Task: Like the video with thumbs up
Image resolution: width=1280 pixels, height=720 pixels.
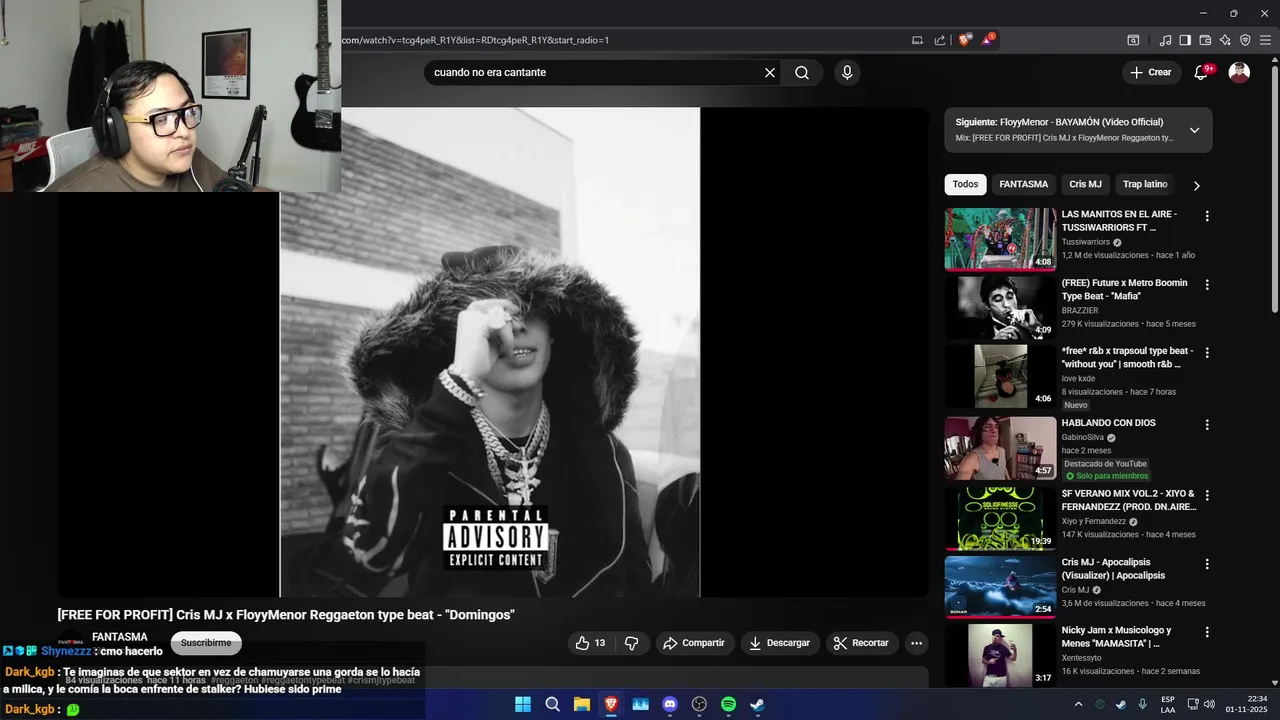Action: point(591,643)
